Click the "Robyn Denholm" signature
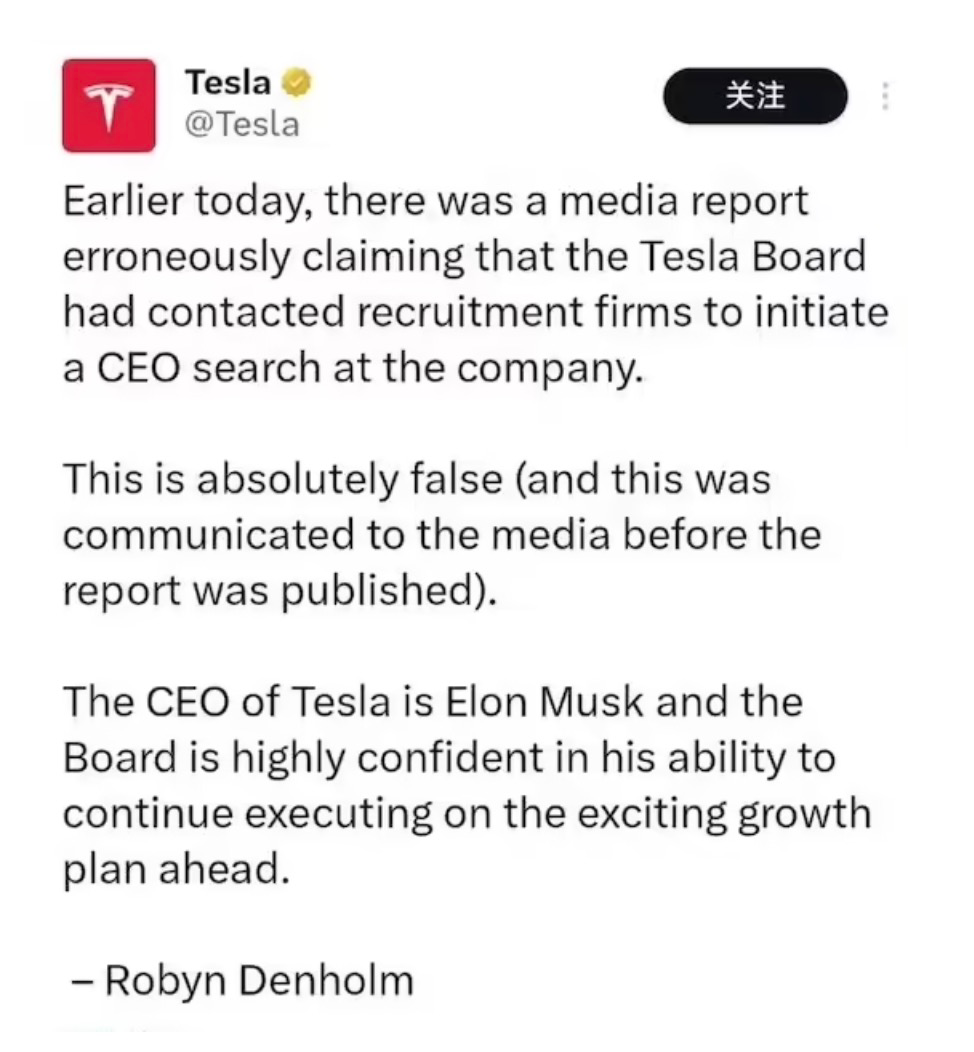974x1052 pixels. tap(257, 979)
